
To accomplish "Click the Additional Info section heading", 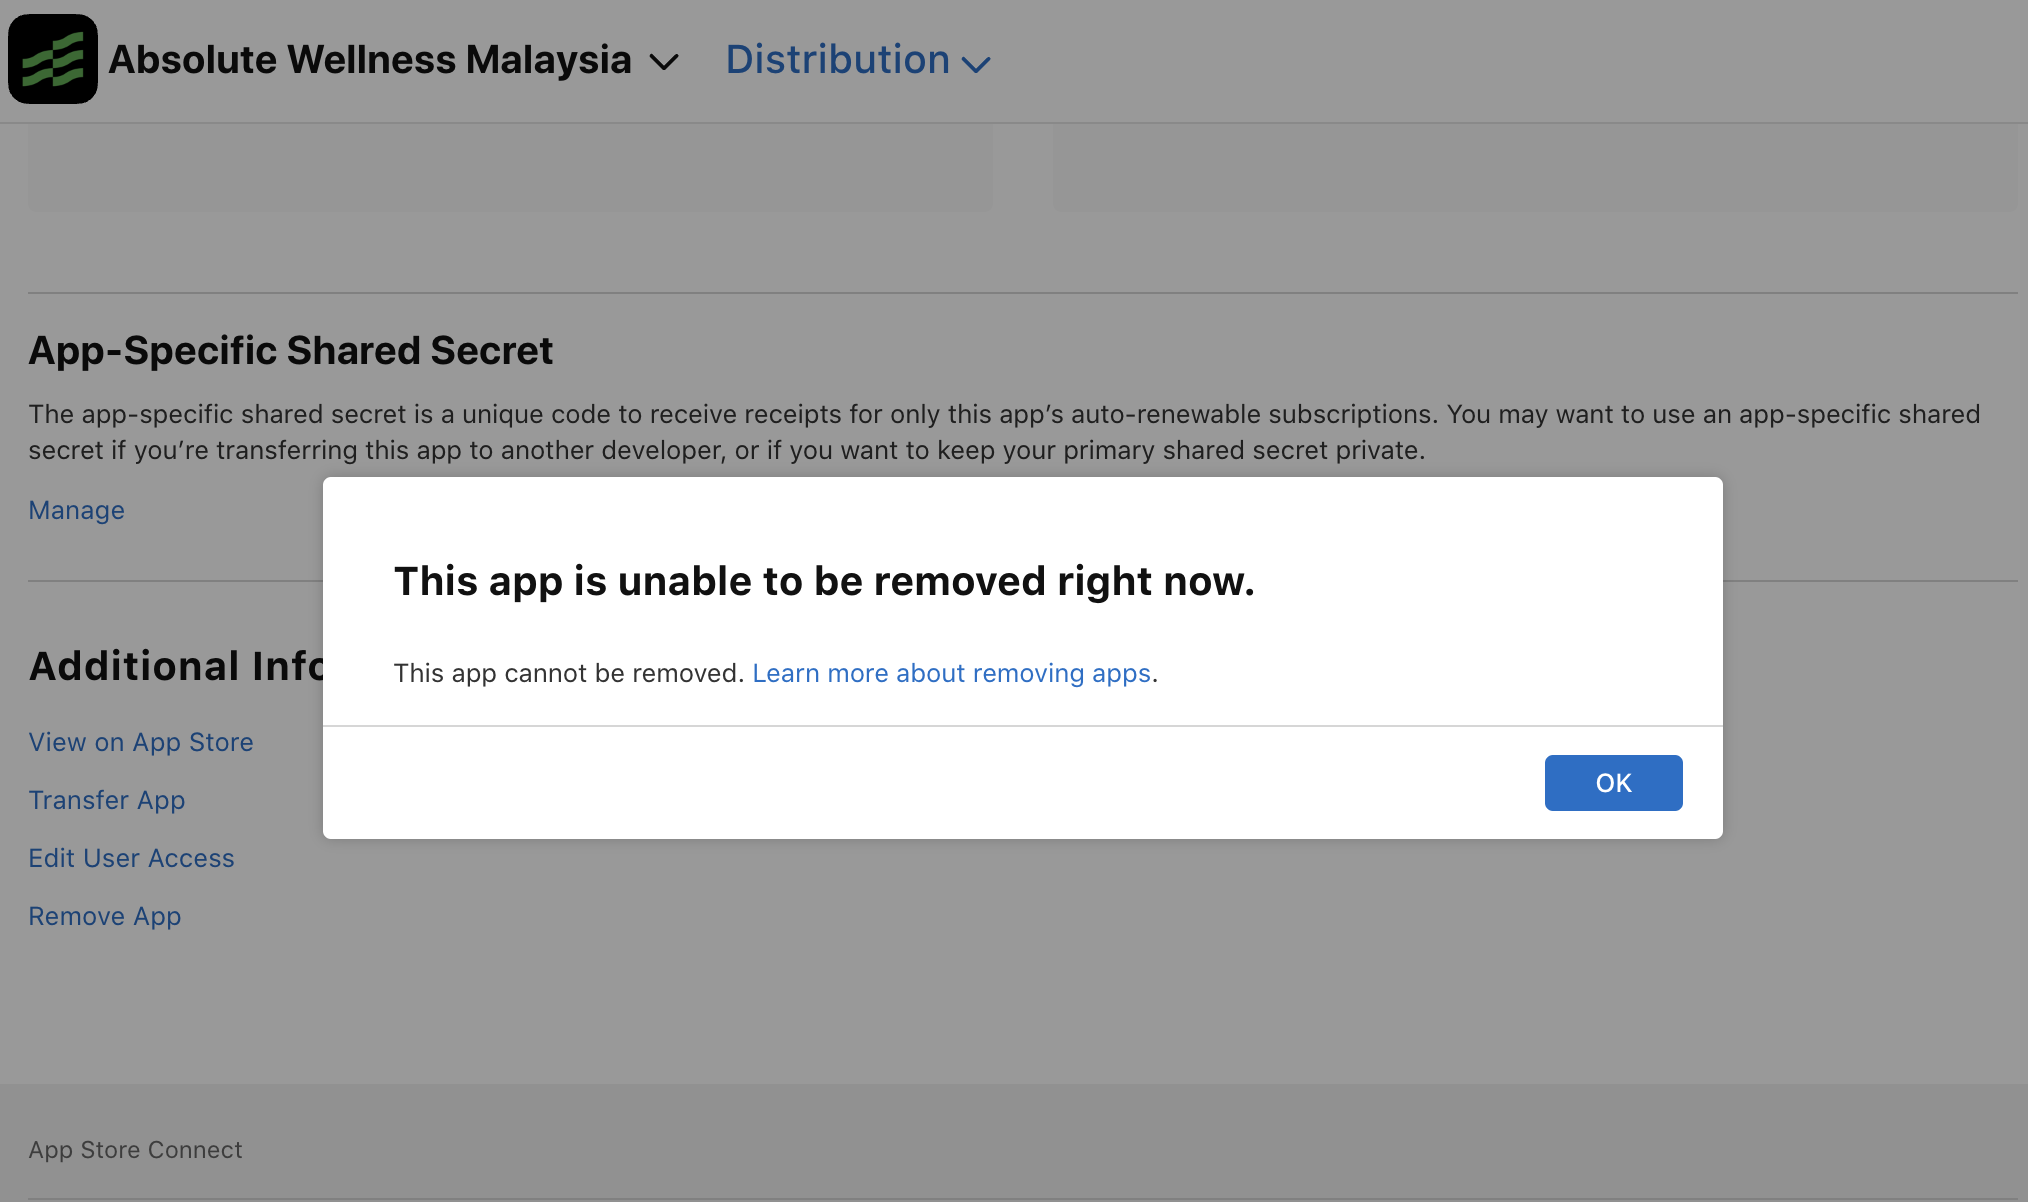I will click(x=176, y=666).
